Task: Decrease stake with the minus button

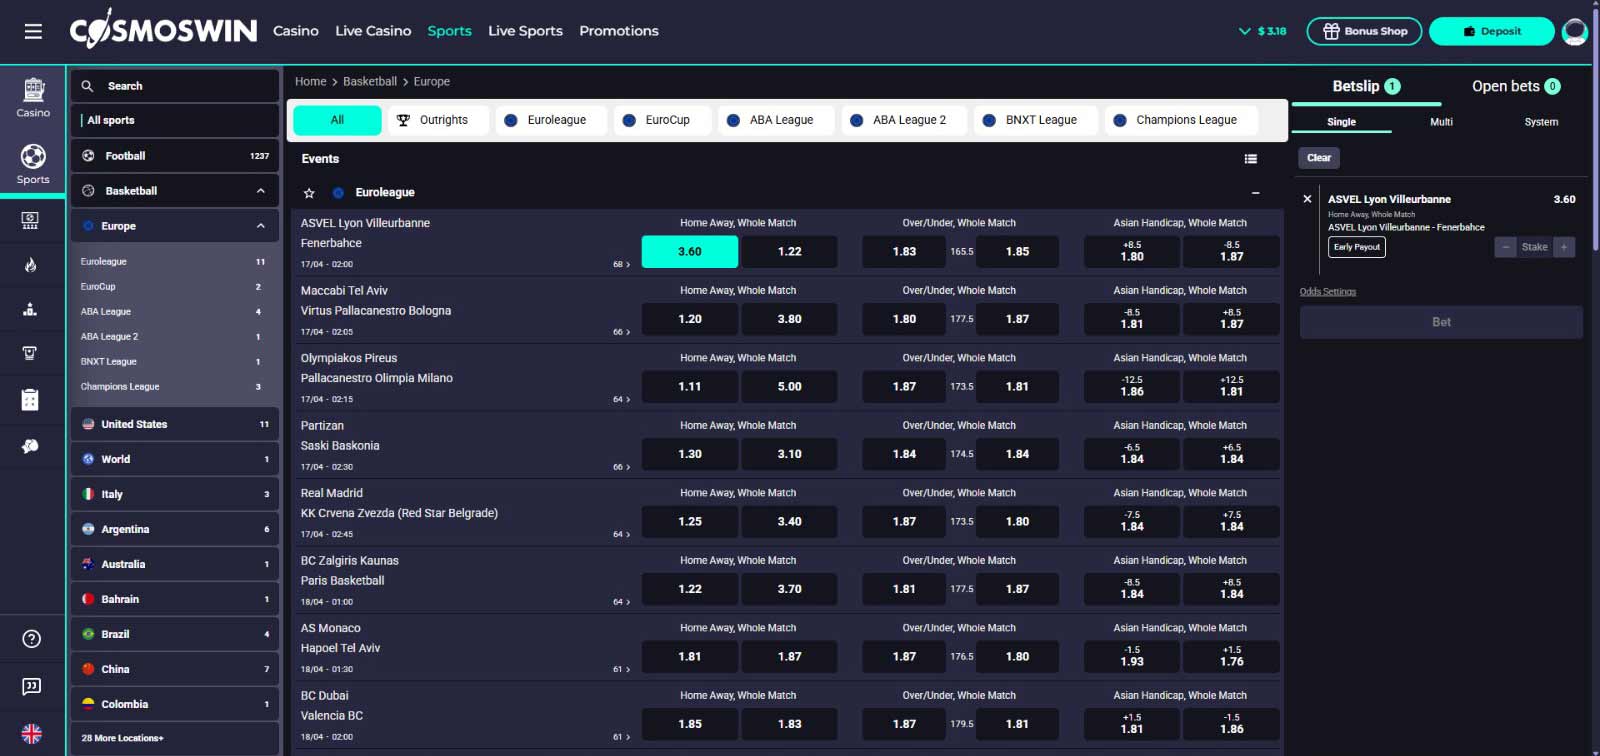Action: click(1505, 247)
